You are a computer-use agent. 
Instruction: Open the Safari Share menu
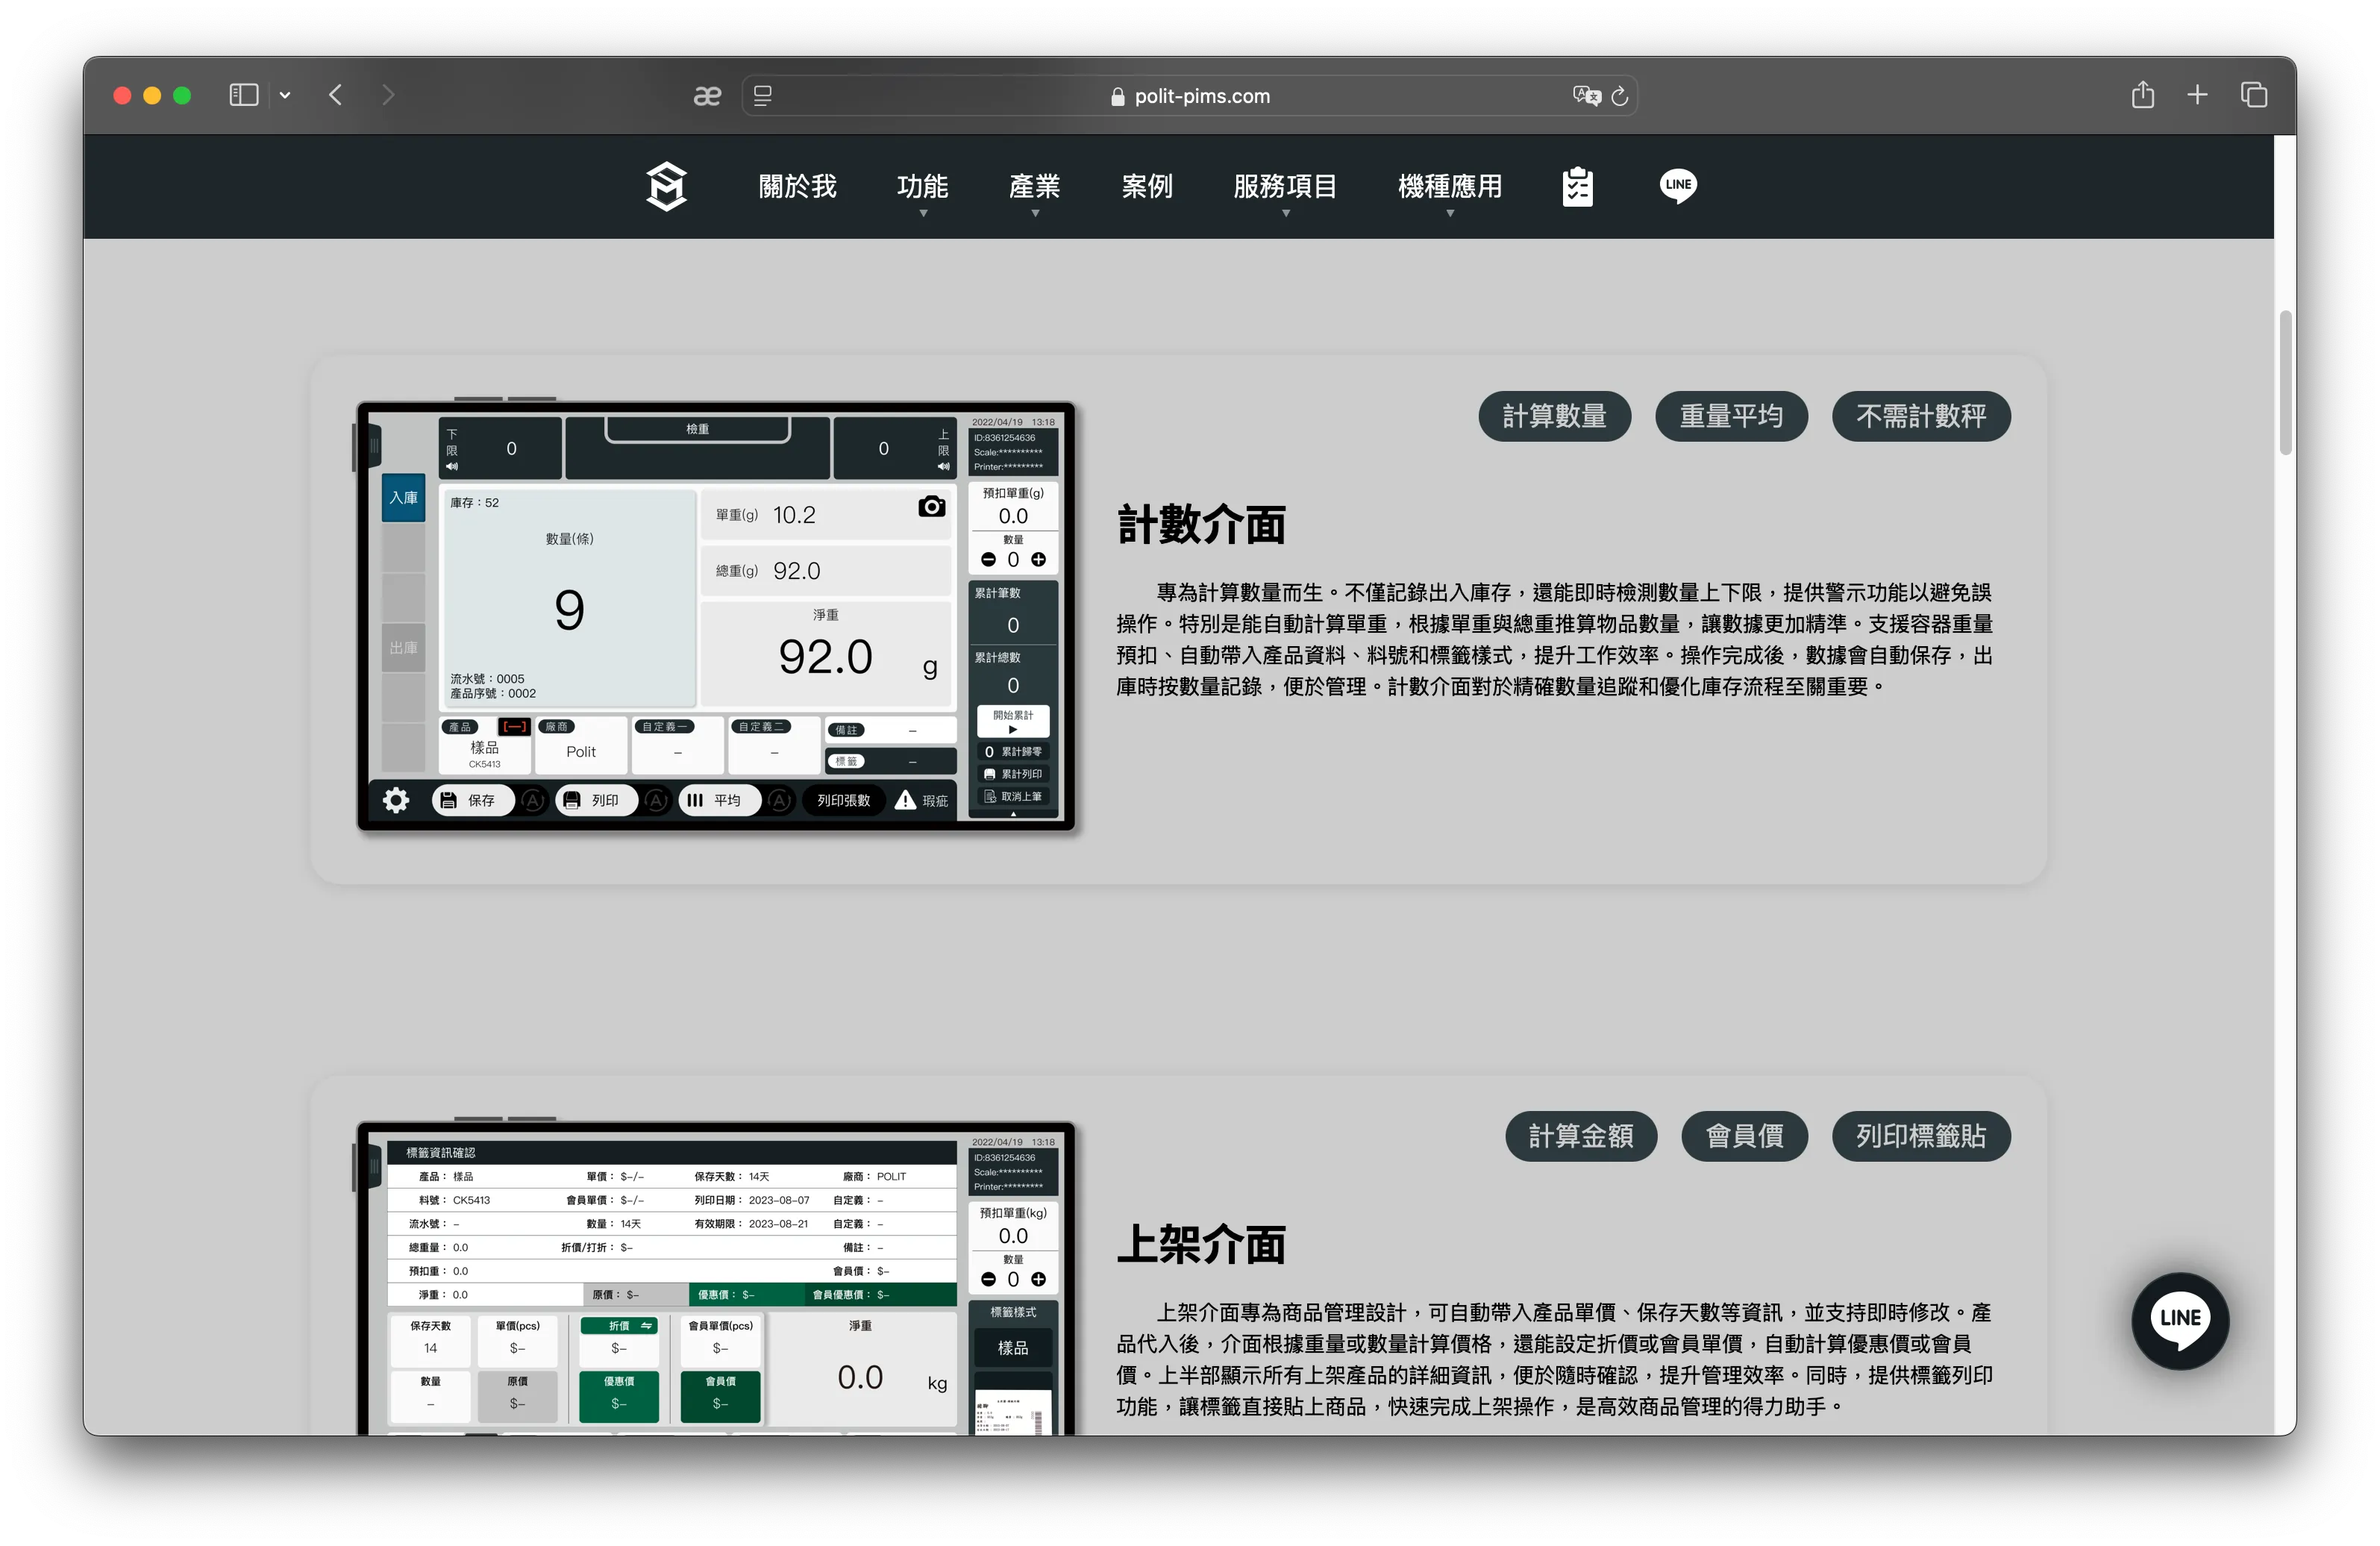[x=2142, y=95]
